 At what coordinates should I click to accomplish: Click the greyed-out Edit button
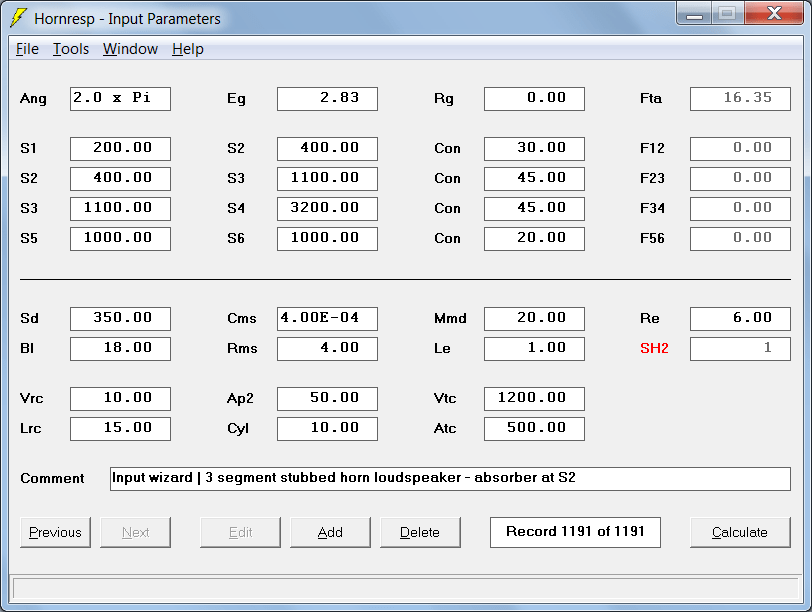[x=240, y=532]
